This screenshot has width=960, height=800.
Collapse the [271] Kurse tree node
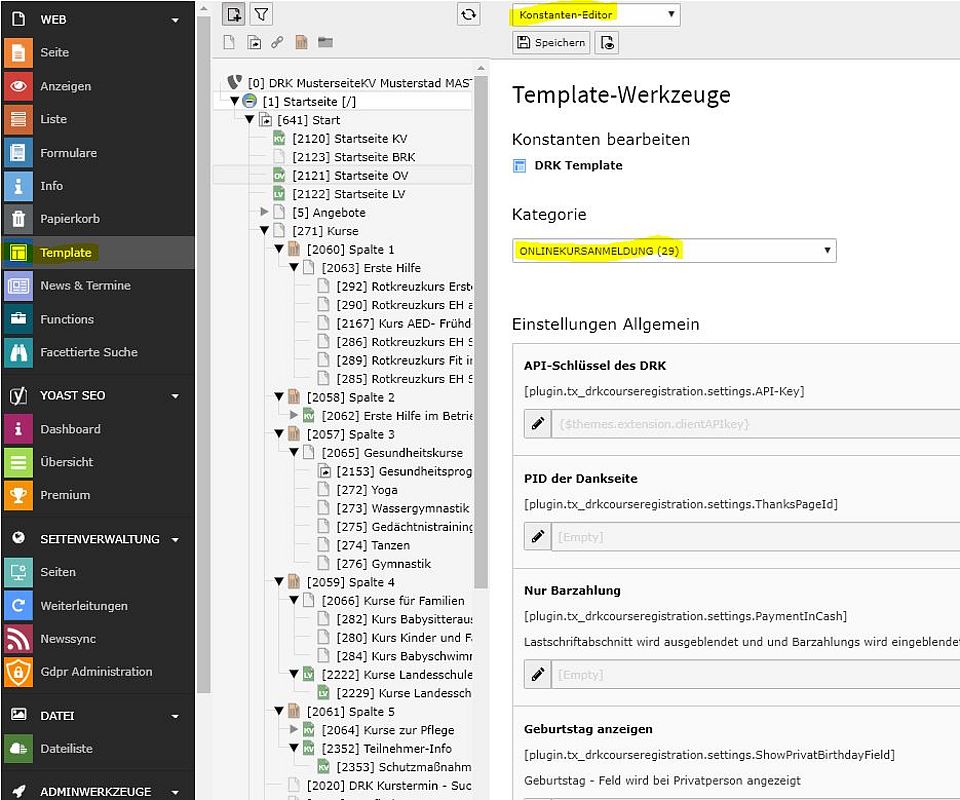(264, 231)
